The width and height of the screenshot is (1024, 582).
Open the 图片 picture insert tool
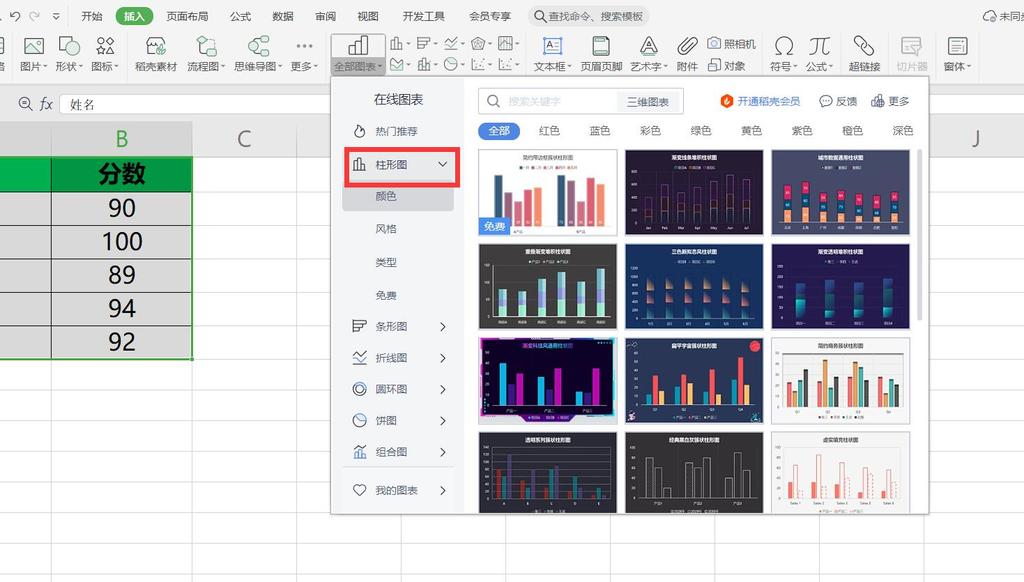point(33,54)
